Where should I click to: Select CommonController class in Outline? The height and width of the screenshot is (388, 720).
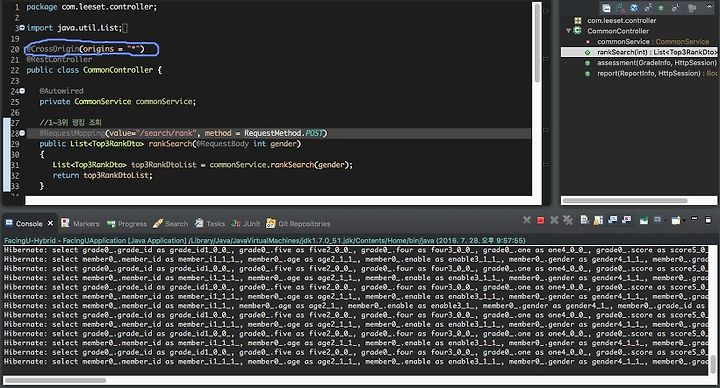point(618,31)
